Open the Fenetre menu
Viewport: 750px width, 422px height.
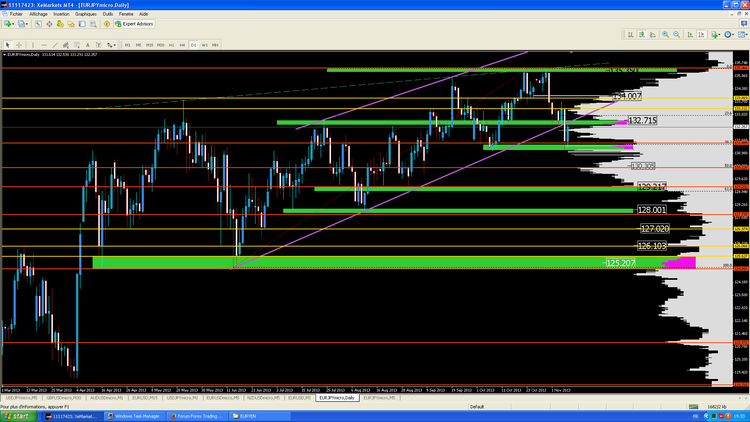tap(126, 14)
